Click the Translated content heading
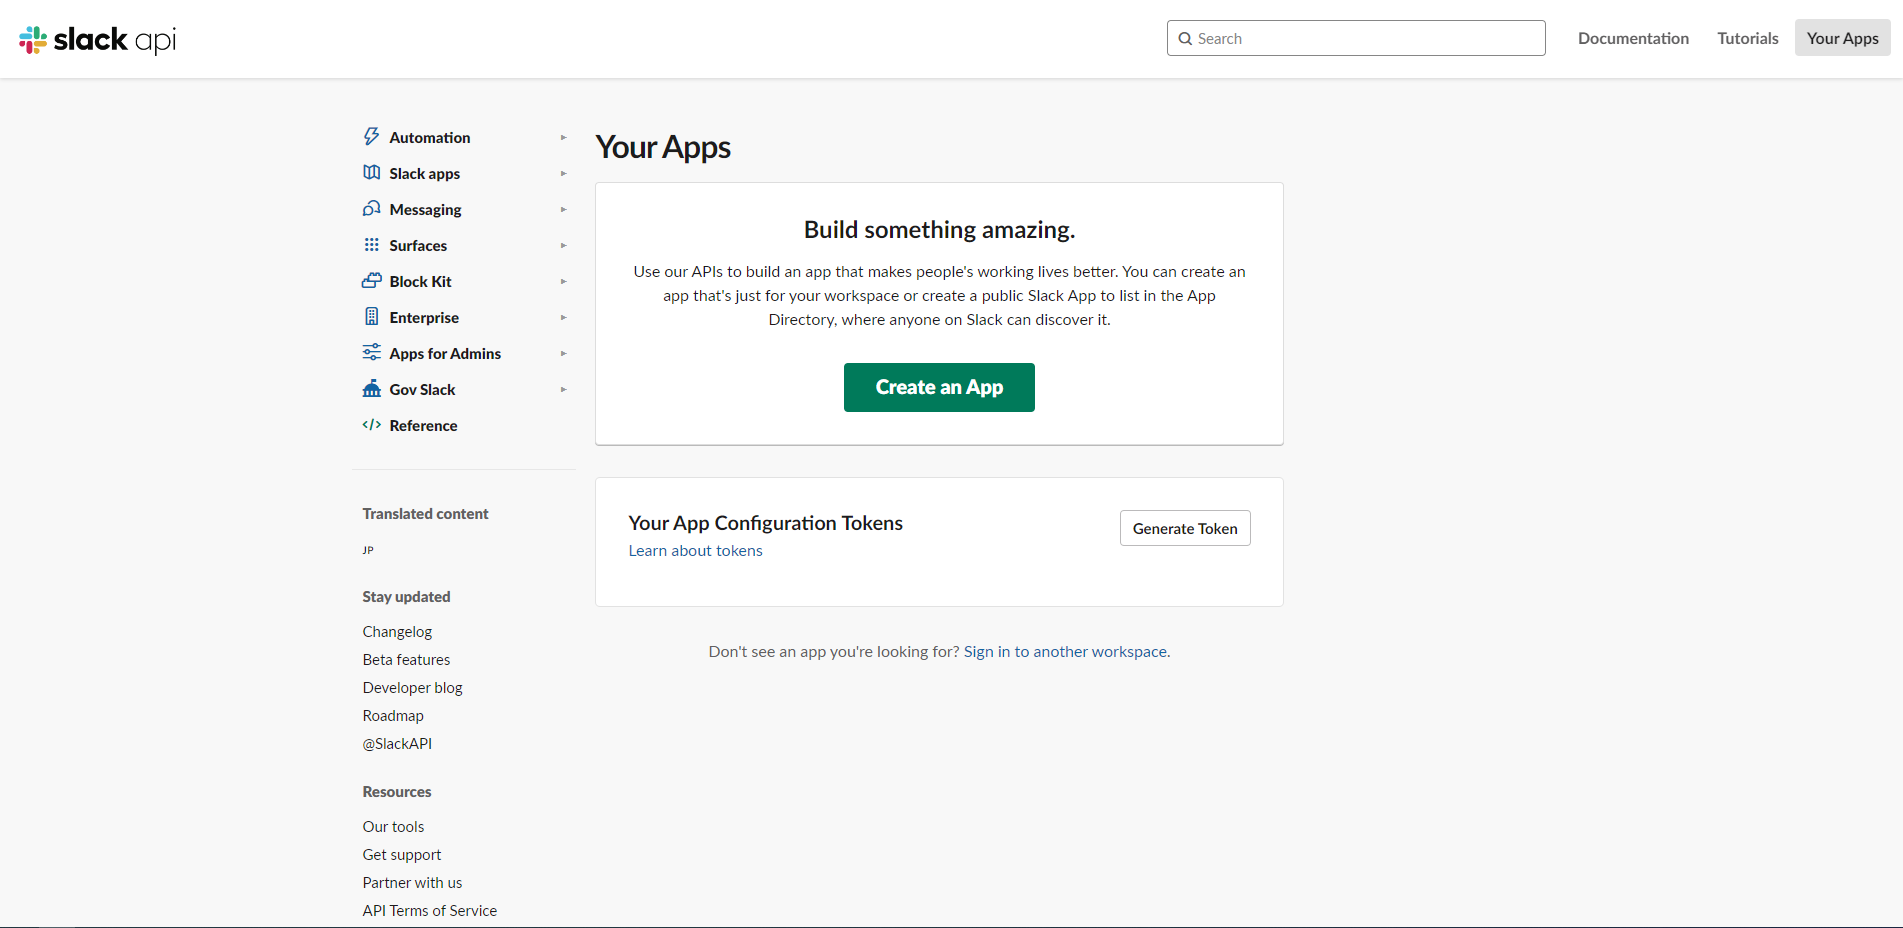The height and width of the screenshot is (928, 1903). 425,514
